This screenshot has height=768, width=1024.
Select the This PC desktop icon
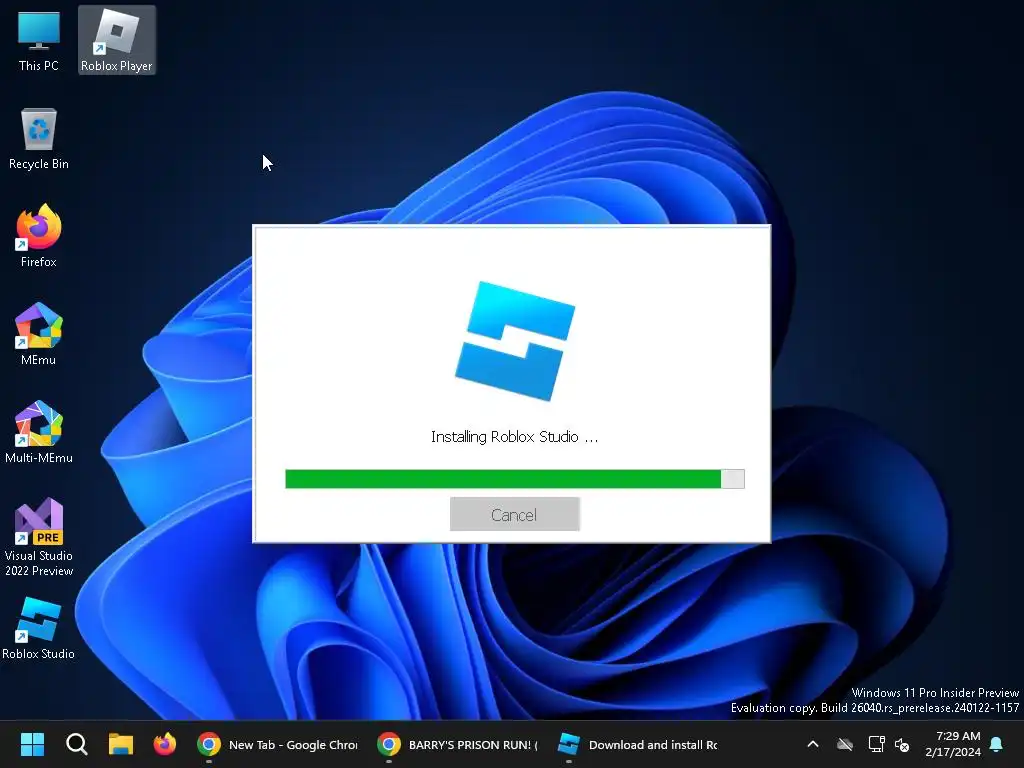pyautogui.click(x=39, y=40)
